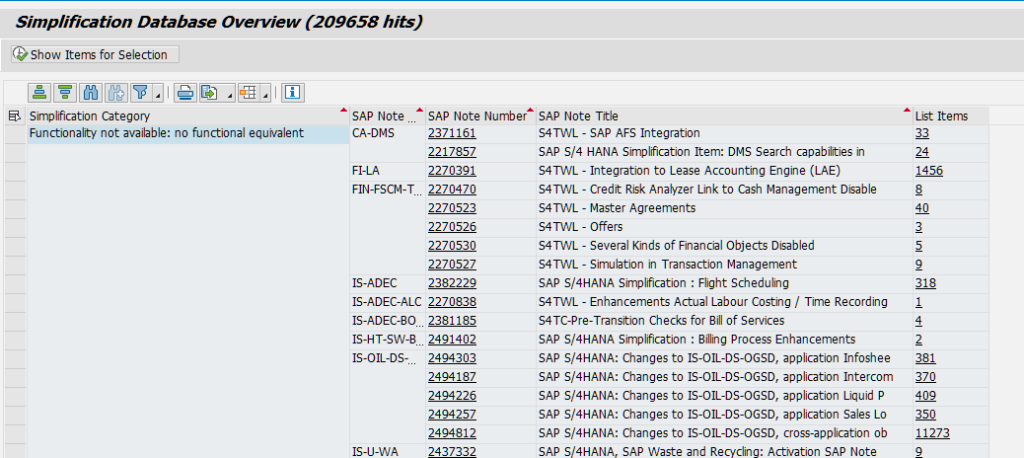
Task: Open SAP Note 2270526 link
Action: (452, 227)
